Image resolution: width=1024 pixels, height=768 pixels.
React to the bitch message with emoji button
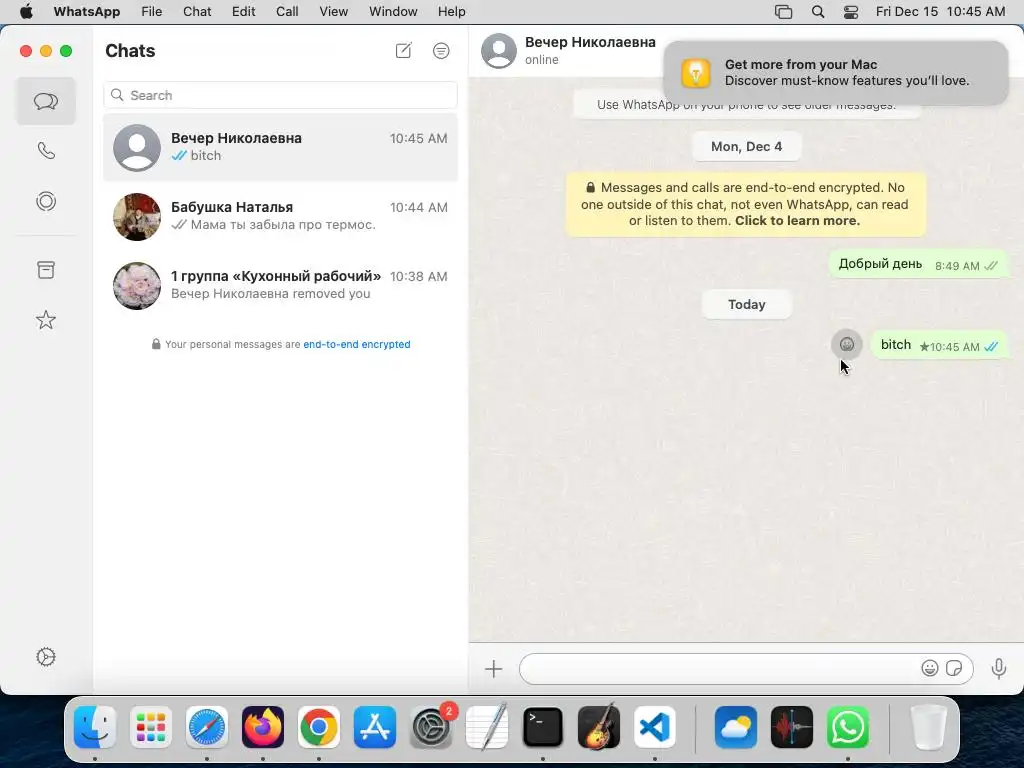[x=847, y=344]
